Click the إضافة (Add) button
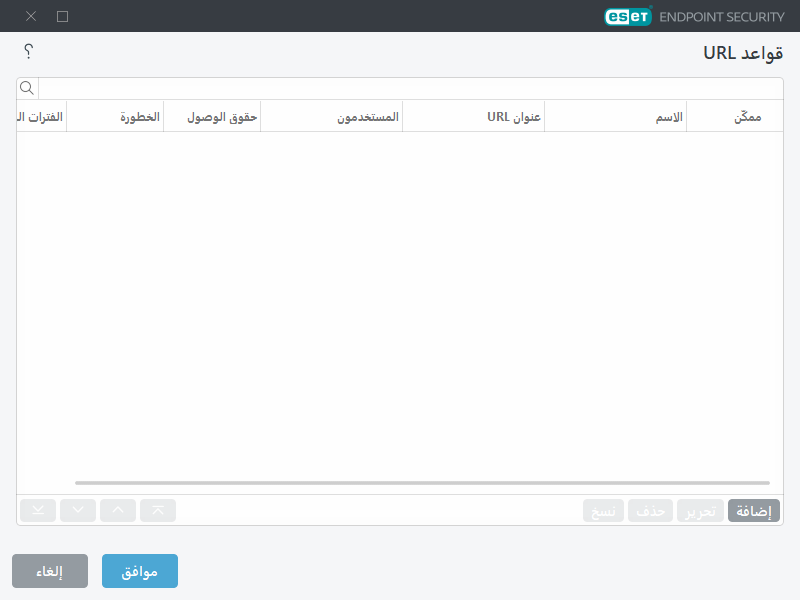 pos(754,510)
